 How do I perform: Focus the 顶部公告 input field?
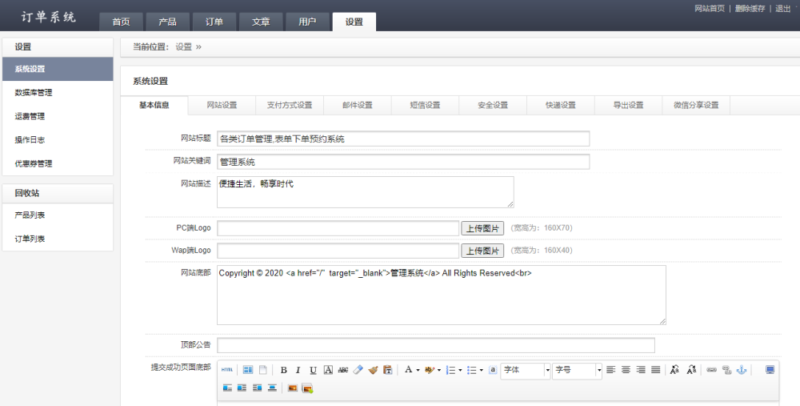(x=436, y=345)
